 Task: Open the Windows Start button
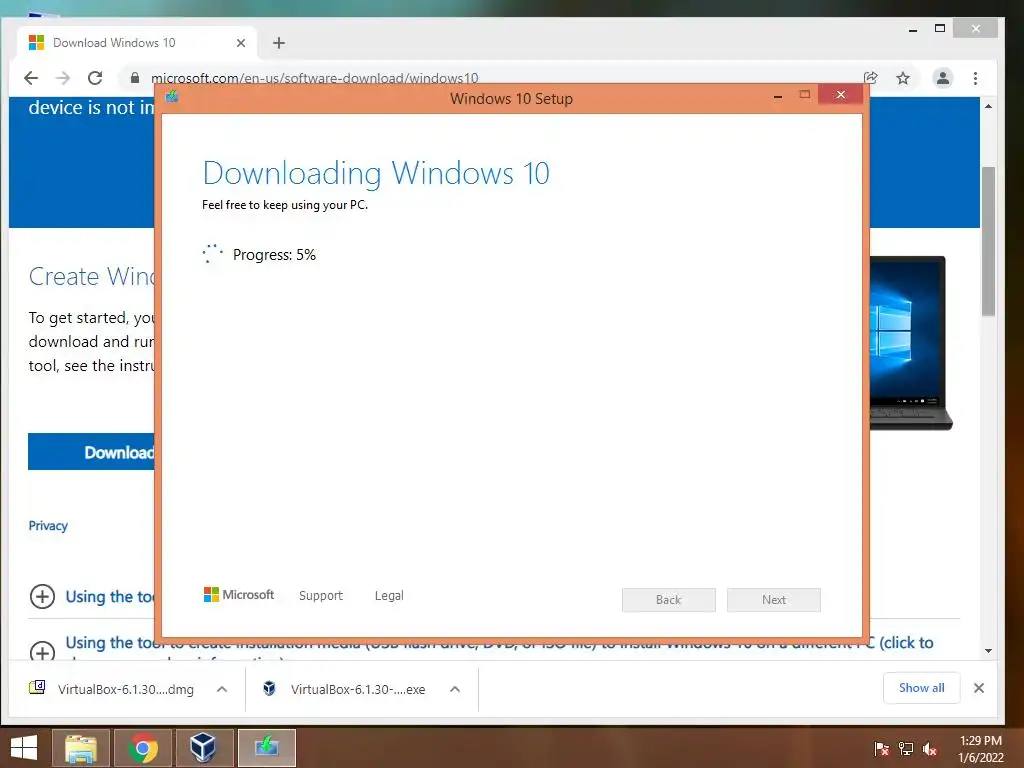[24, 748]
